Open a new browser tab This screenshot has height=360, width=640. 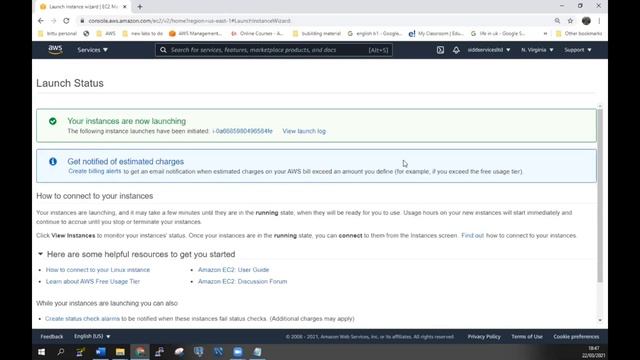(x=140, y=7)
